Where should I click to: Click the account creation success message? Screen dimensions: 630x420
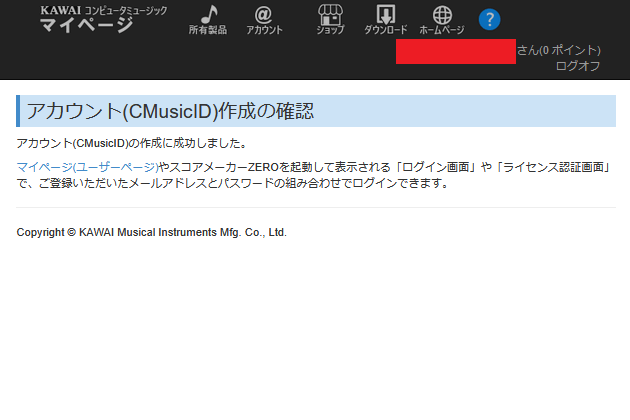(132, 144)
